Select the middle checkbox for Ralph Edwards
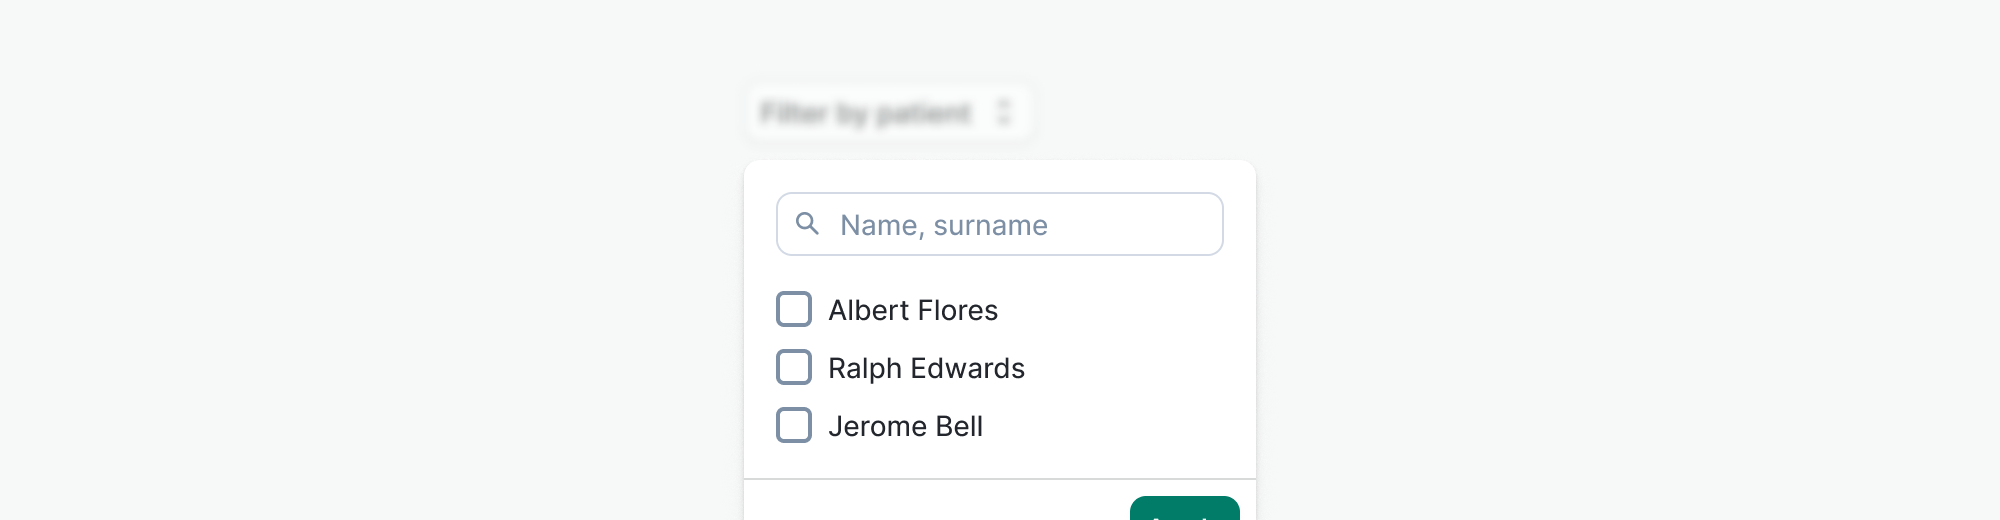Screen dimensions: 2000x520 [x=794, y=367]
